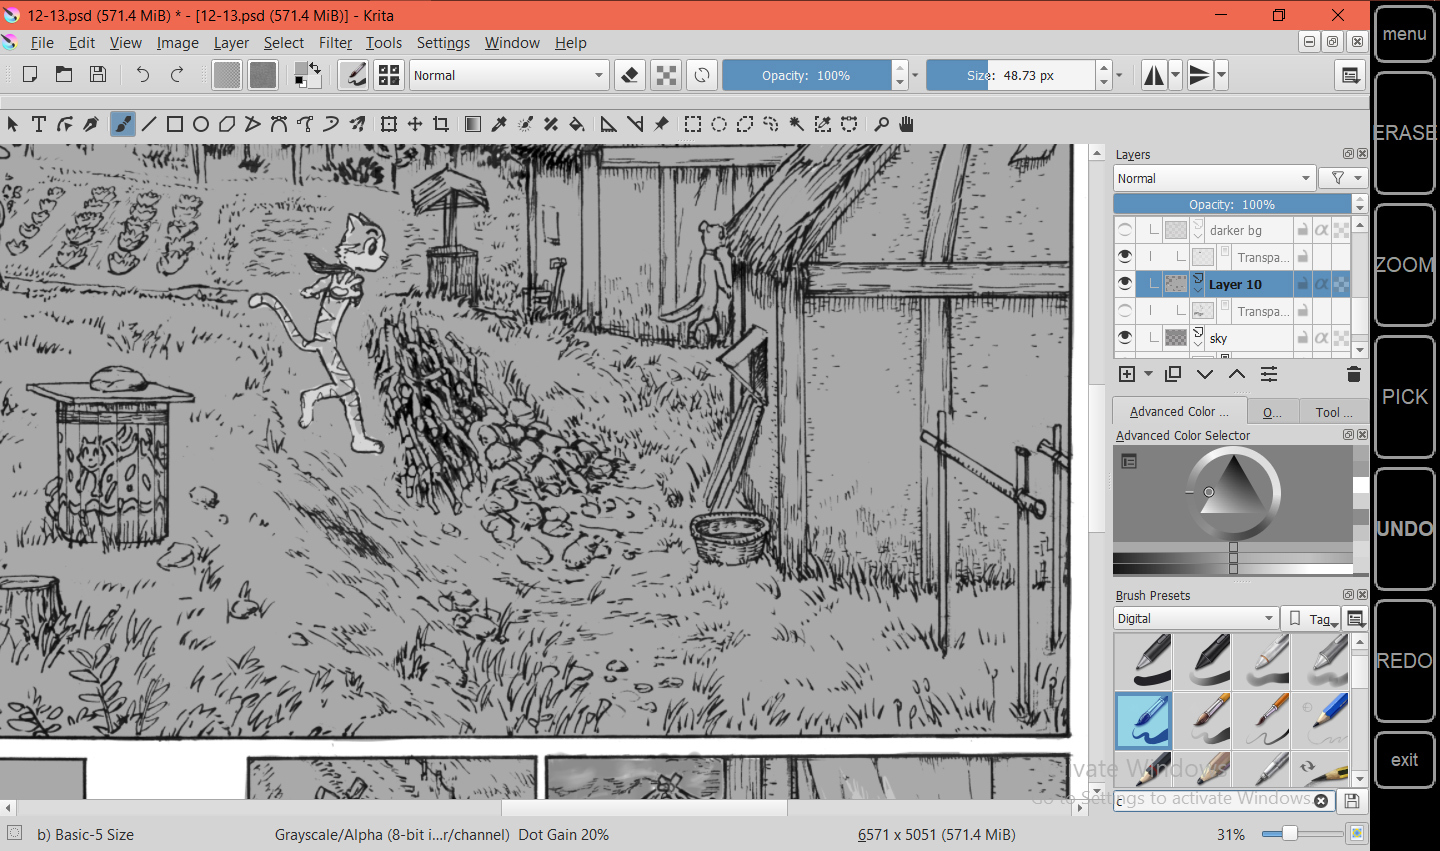Screen dimensions: 1440x851
Task: Activate the Pan hand tool
Action: click(907, 124)
